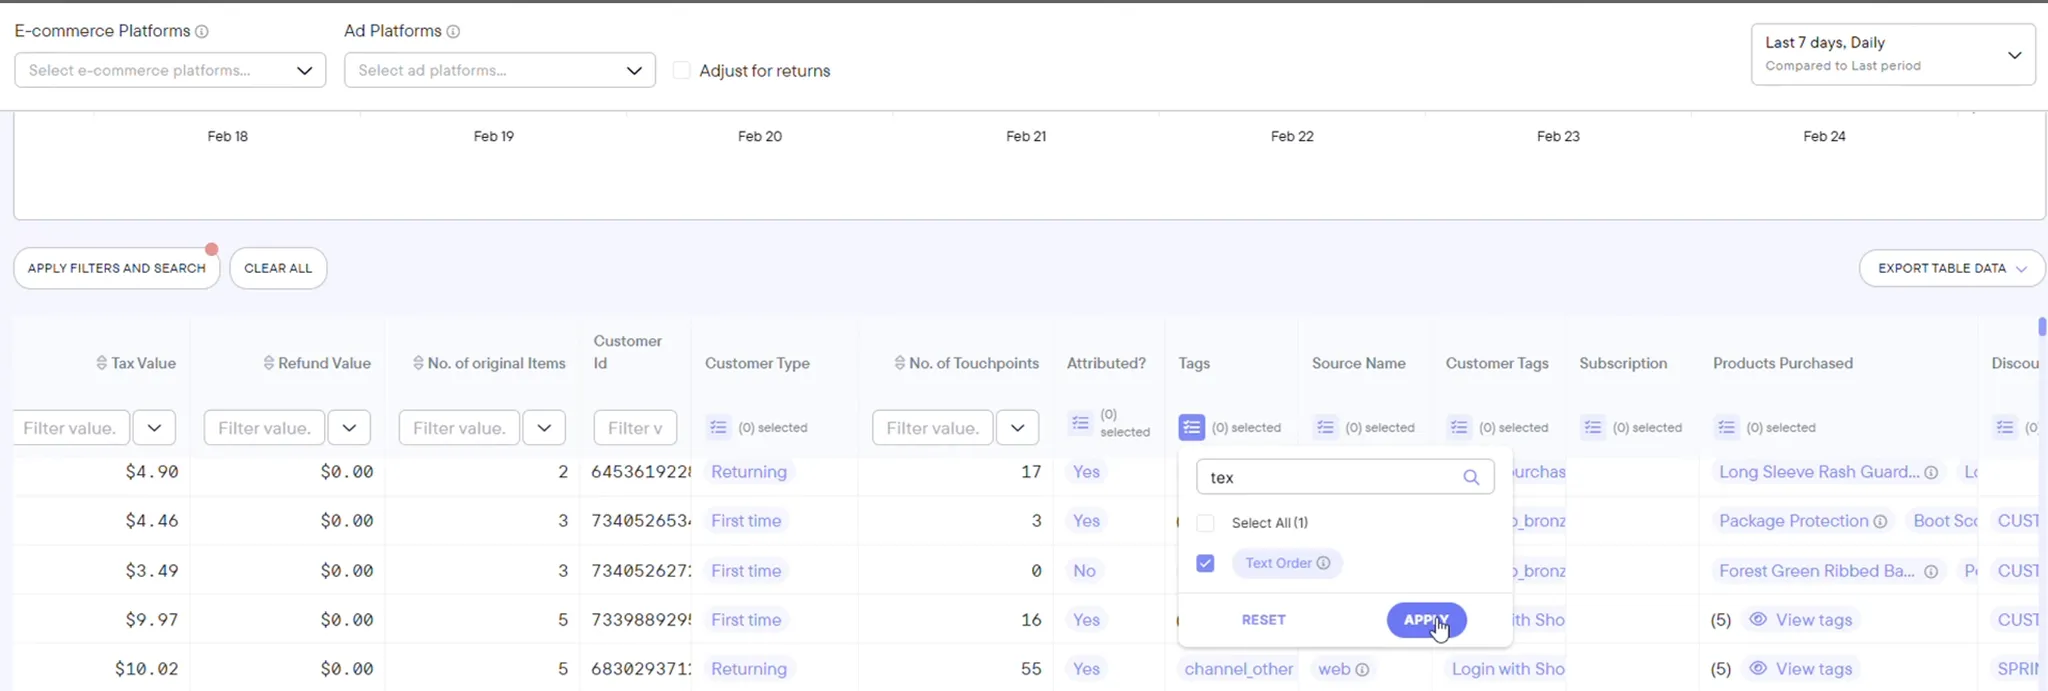
Task: Enable Adjust for returns checkbox
Action: tap(682, 71)
